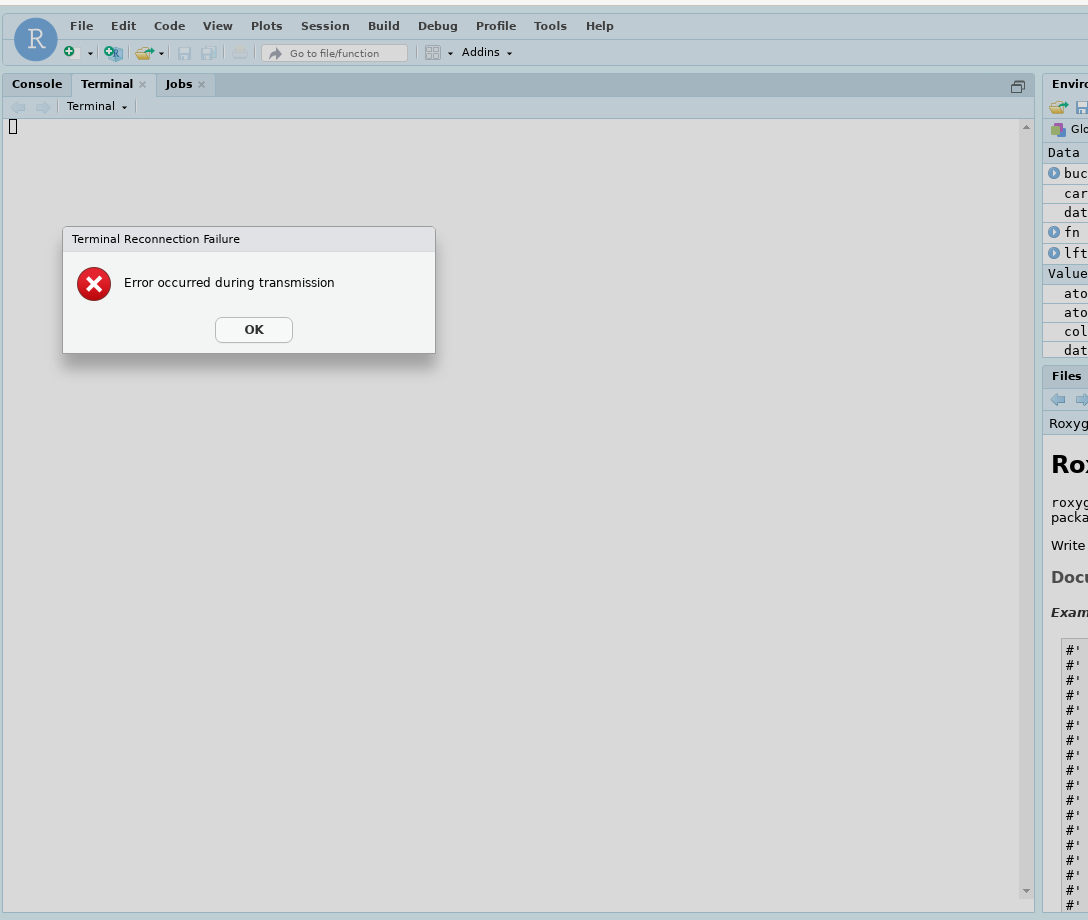
Task: Click the back navigation arrow in Files pane
Action: click(x=1057, y=399)
